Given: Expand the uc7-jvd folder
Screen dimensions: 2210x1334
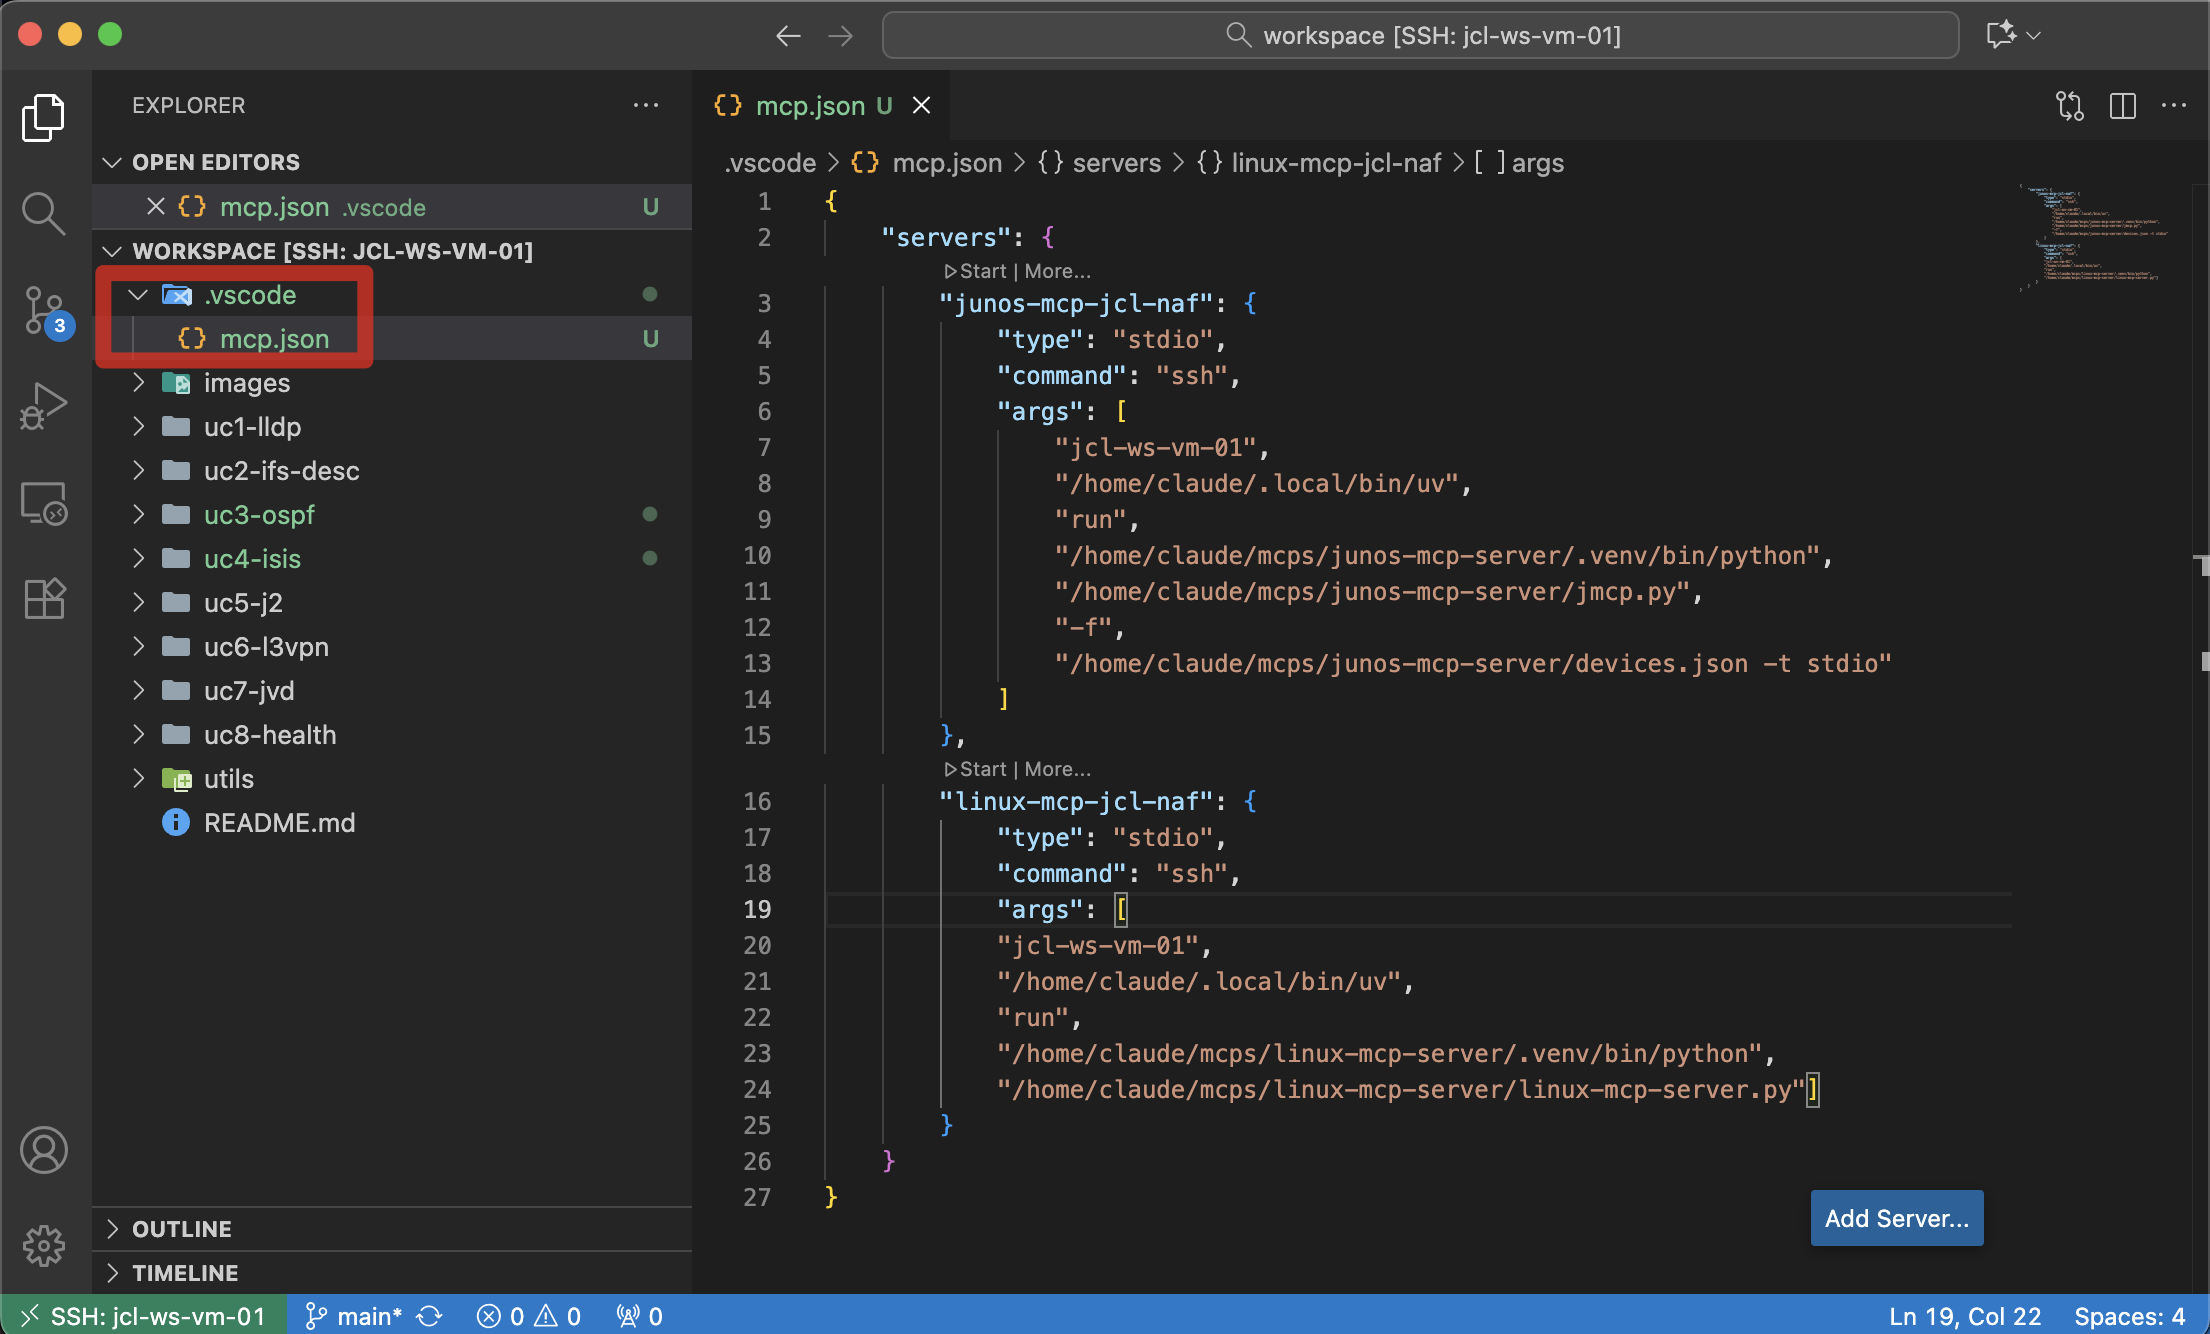Looking at the screenshot, I should [138, 690].
